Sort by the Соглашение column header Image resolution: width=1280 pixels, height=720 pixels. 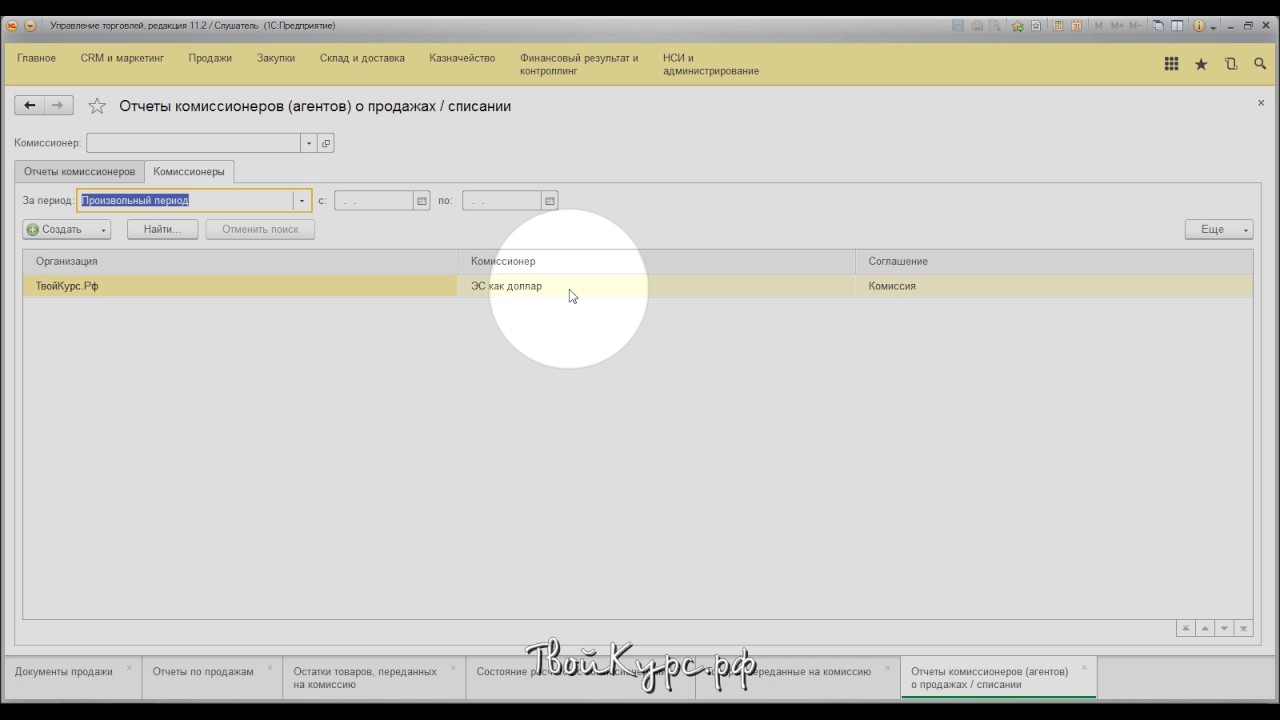point(1055,262)
